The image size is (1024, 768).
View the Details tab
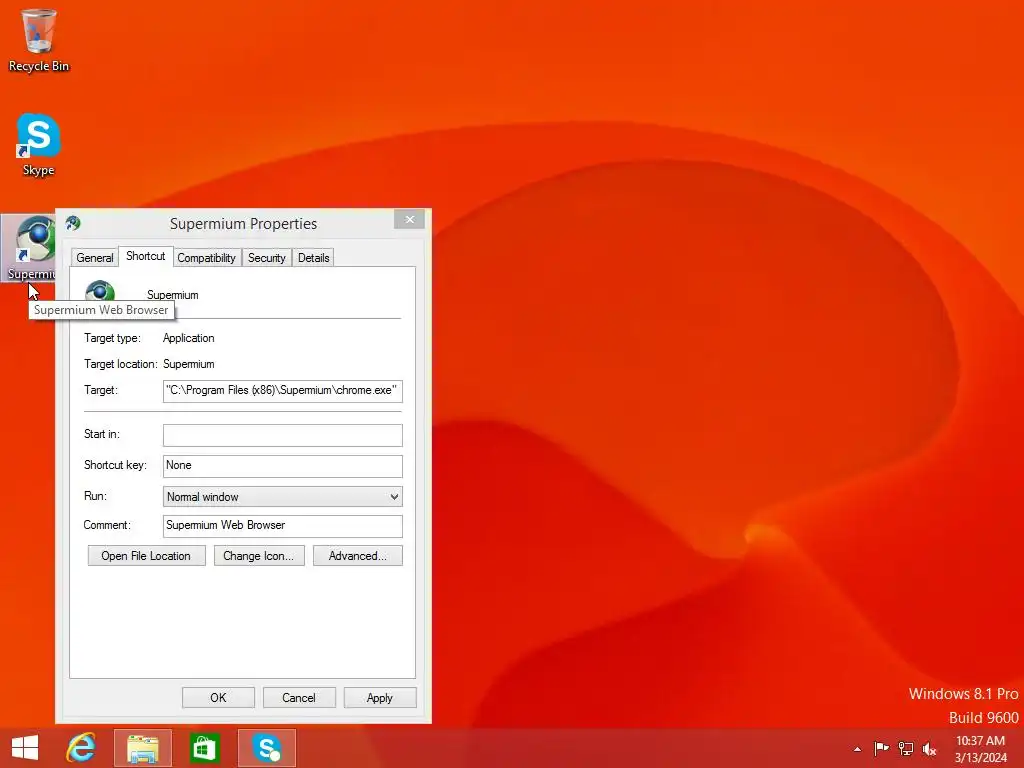pos(313,258)
